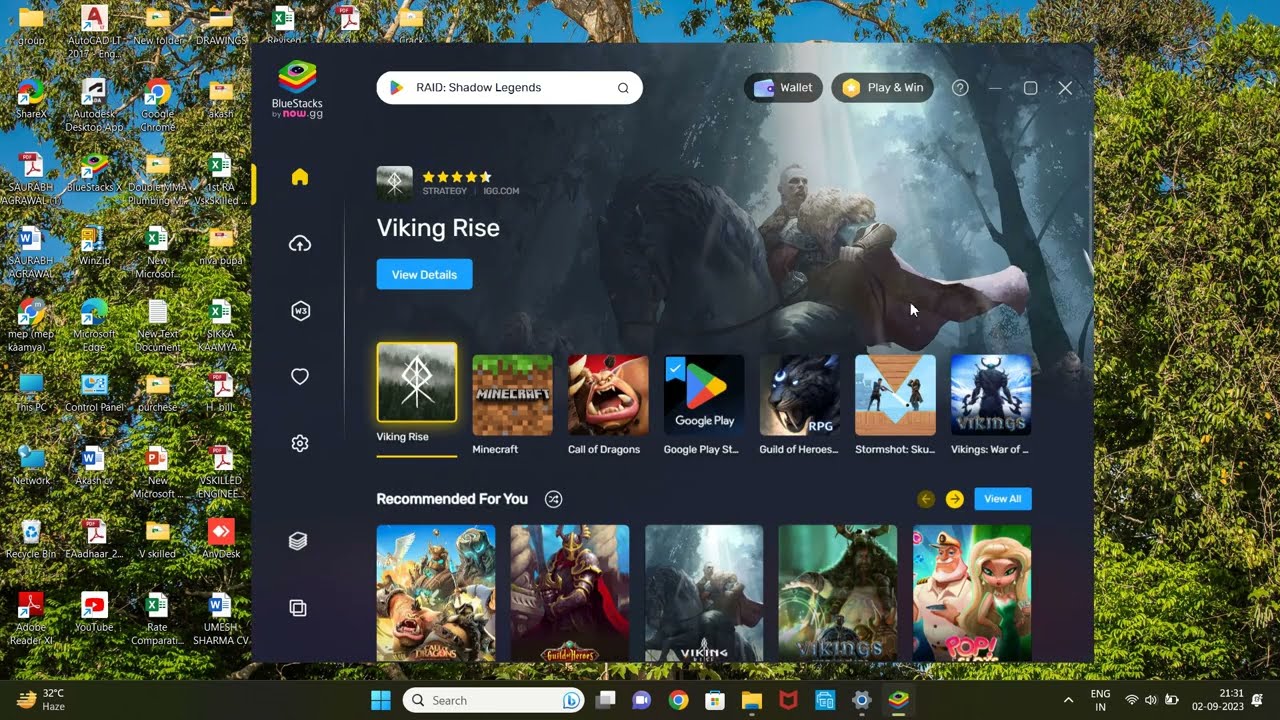Open File Explorer from the taskbar
Viewport: 1280px width, 720px height.
tap(752, 700)
